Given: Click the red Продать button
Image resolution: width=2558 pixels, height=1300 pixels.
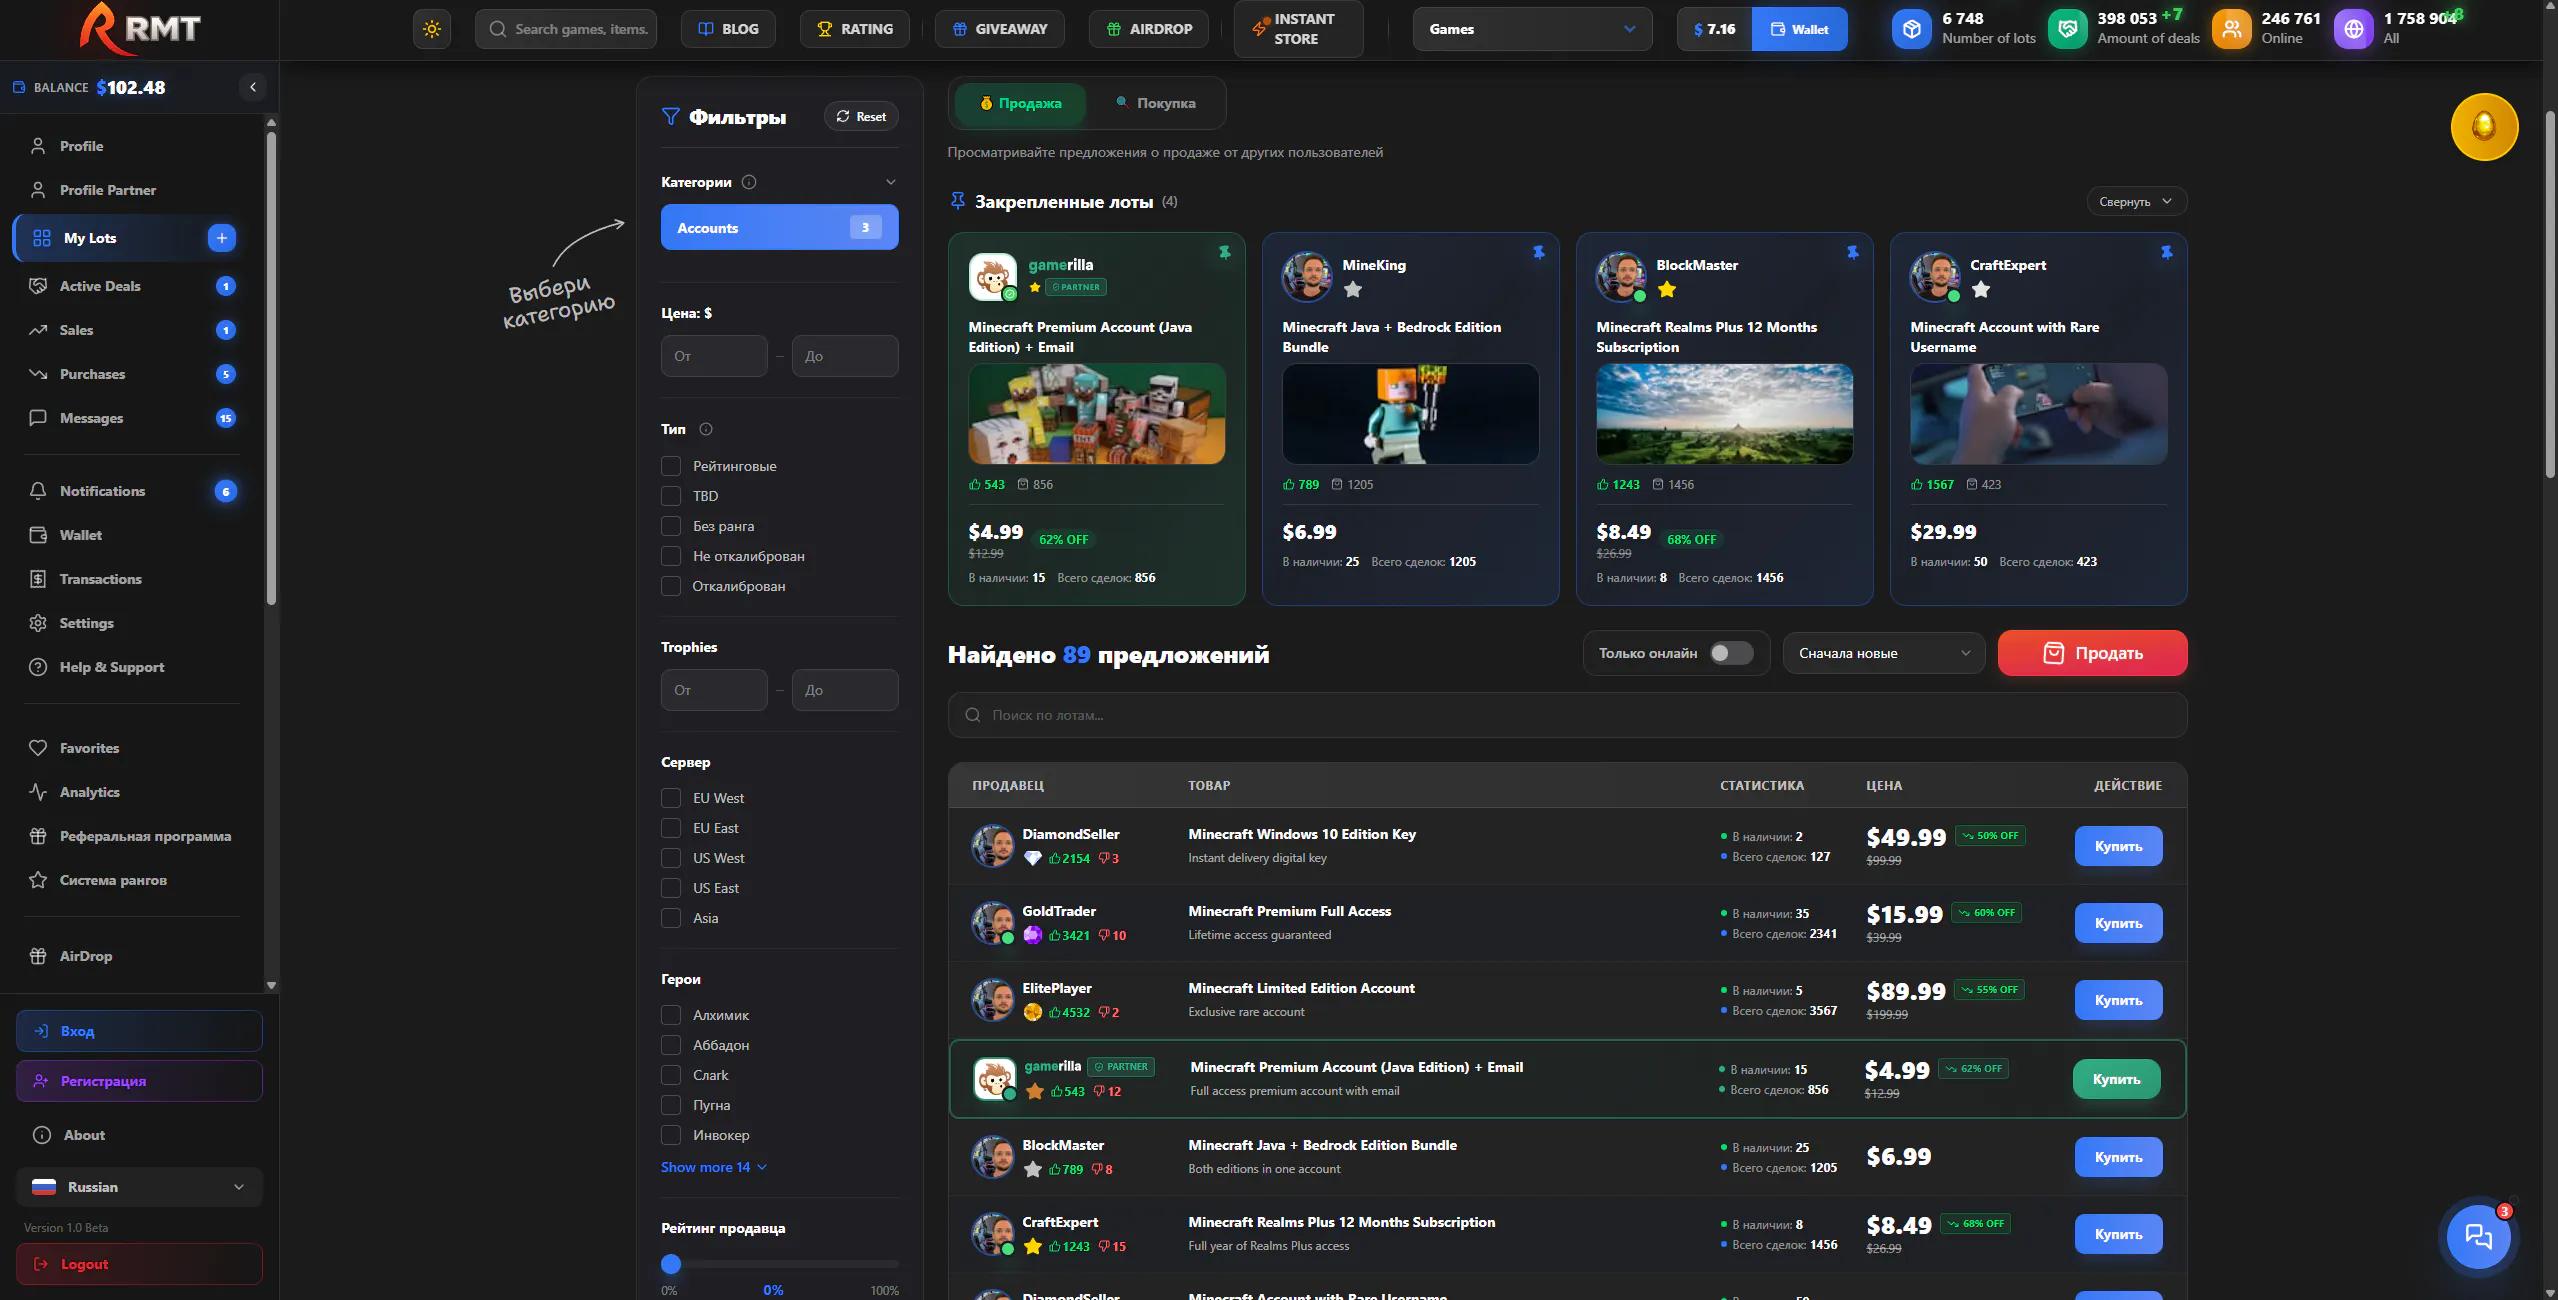Looking at the screenshot, I should click(2092, 653).
